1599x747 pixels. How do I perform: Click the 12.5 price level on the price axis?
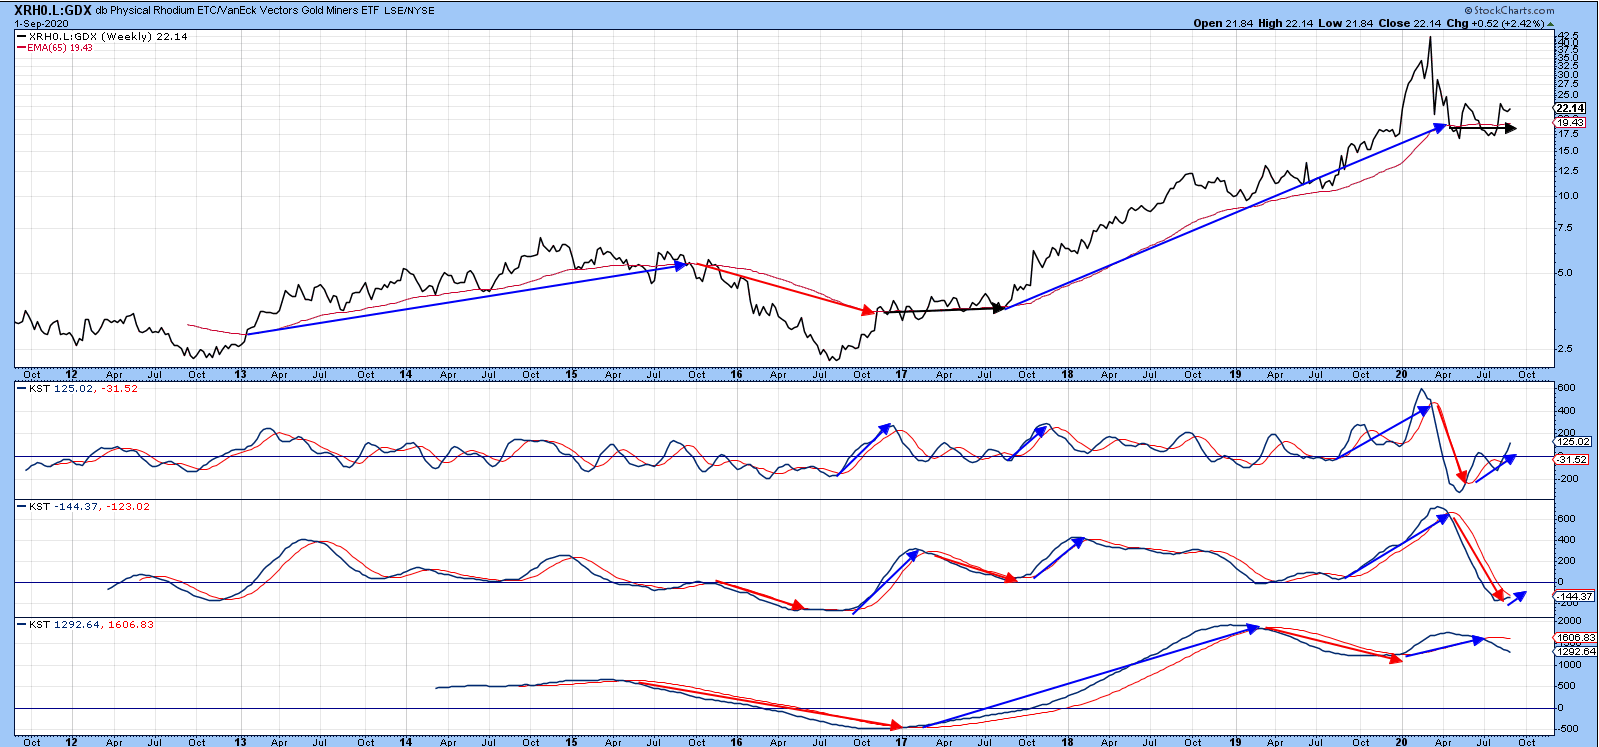[x=1567, y=171]
